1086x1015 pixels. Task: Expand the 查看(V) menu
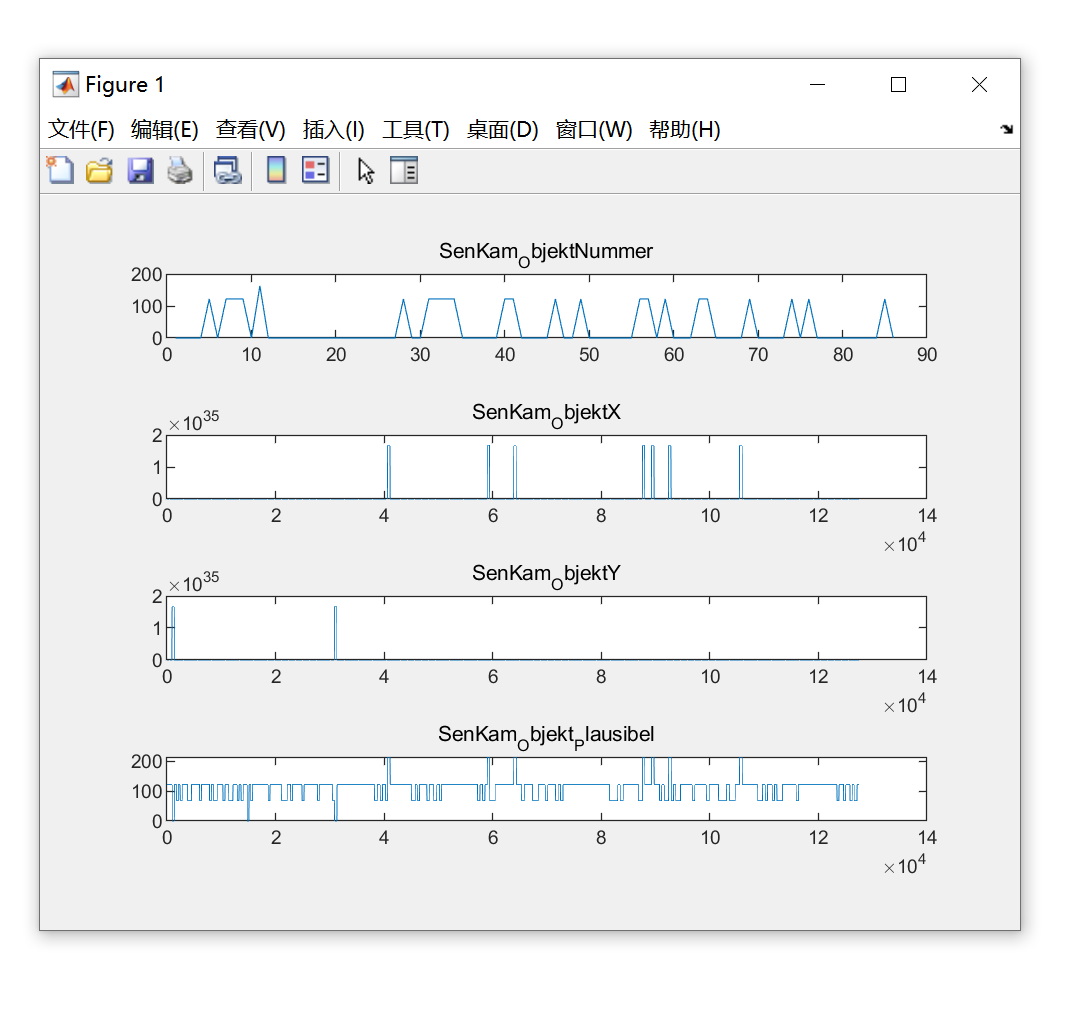click(x=251, y=130)
